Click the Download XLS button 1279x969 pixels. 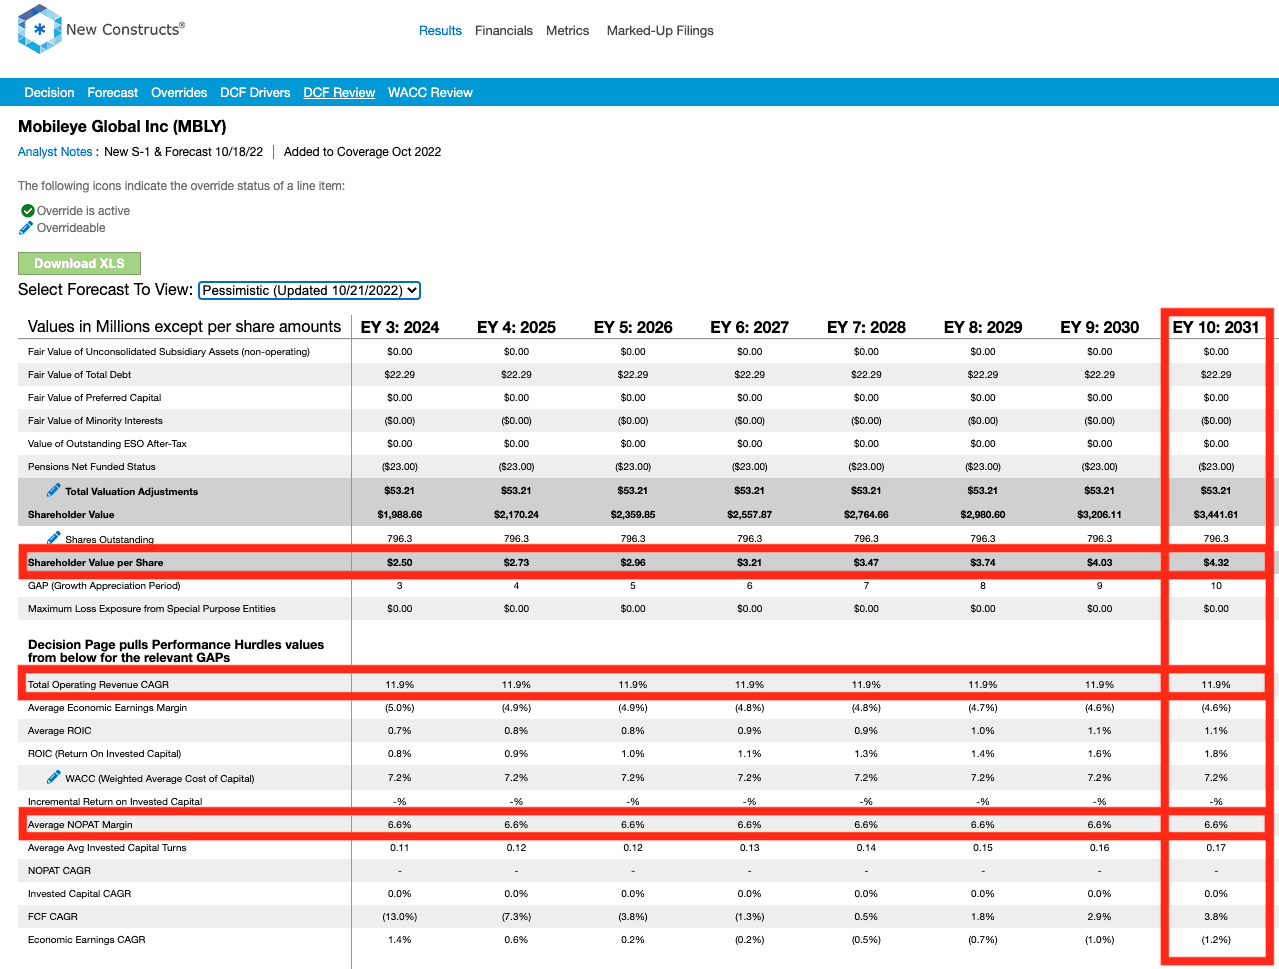point(79,263)
